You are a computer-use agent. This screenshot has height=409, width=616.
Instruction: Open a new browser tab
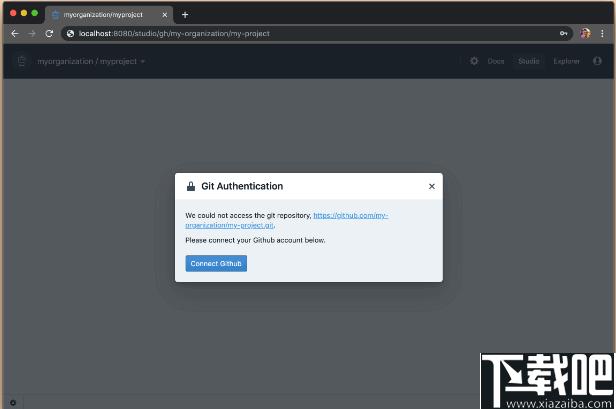tap(185, 15)
